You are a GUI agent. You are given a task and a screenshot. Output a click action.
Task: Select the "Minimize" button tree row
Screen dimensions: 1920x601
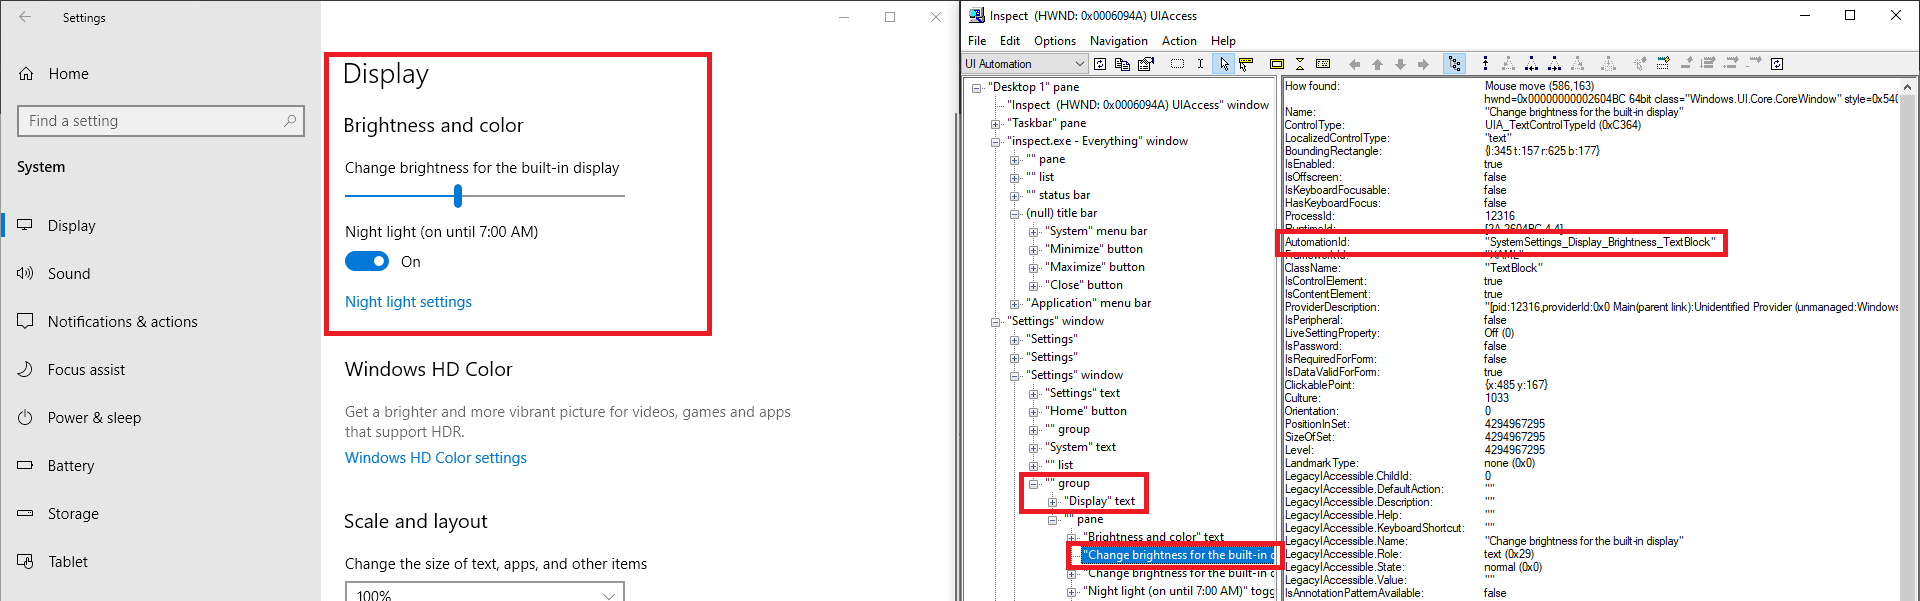pos(1094,249)
